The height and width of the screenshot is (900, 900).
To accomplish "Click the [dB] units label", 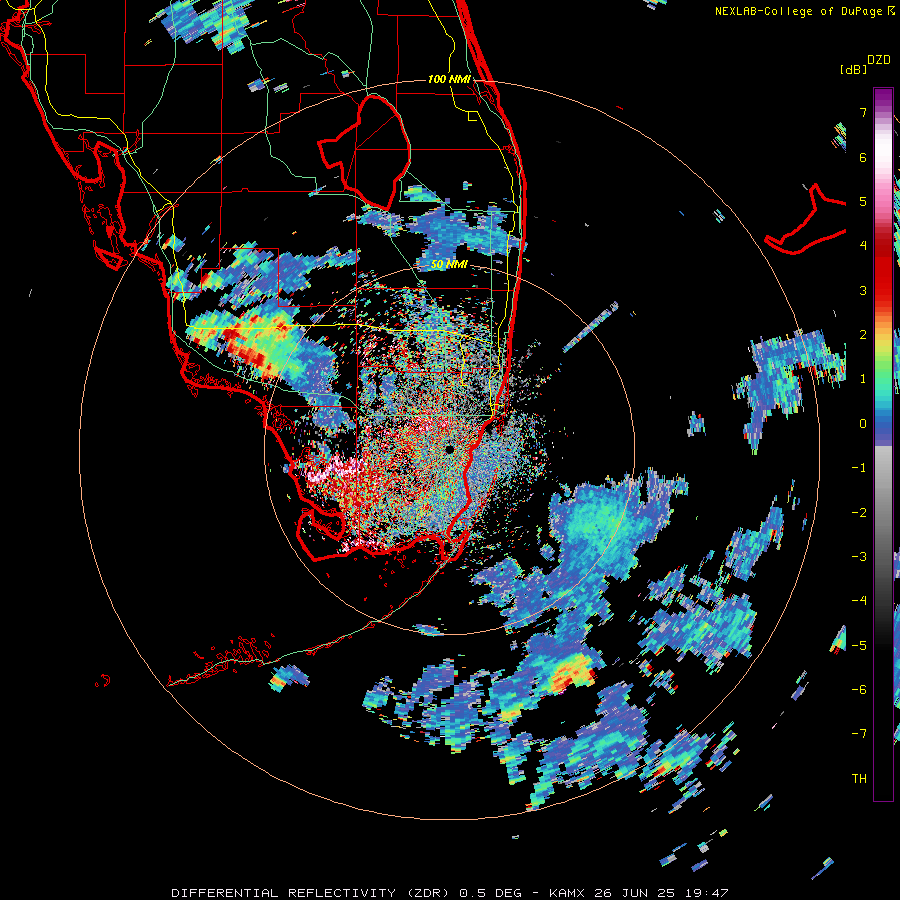I will coord(853,69).
